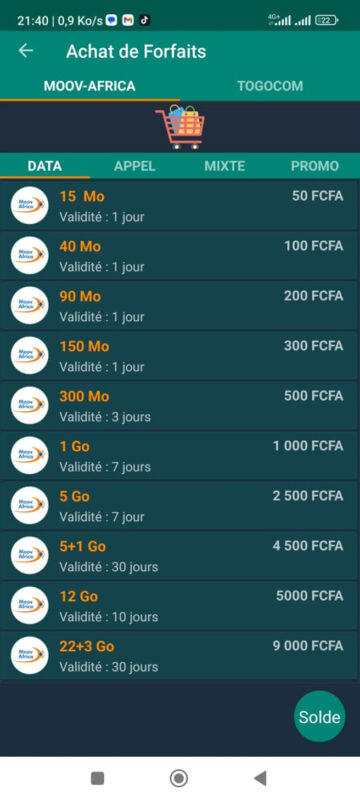Open the PROMO category tab
The height and width of the screenshot is (800, 360).
(315, 166)
